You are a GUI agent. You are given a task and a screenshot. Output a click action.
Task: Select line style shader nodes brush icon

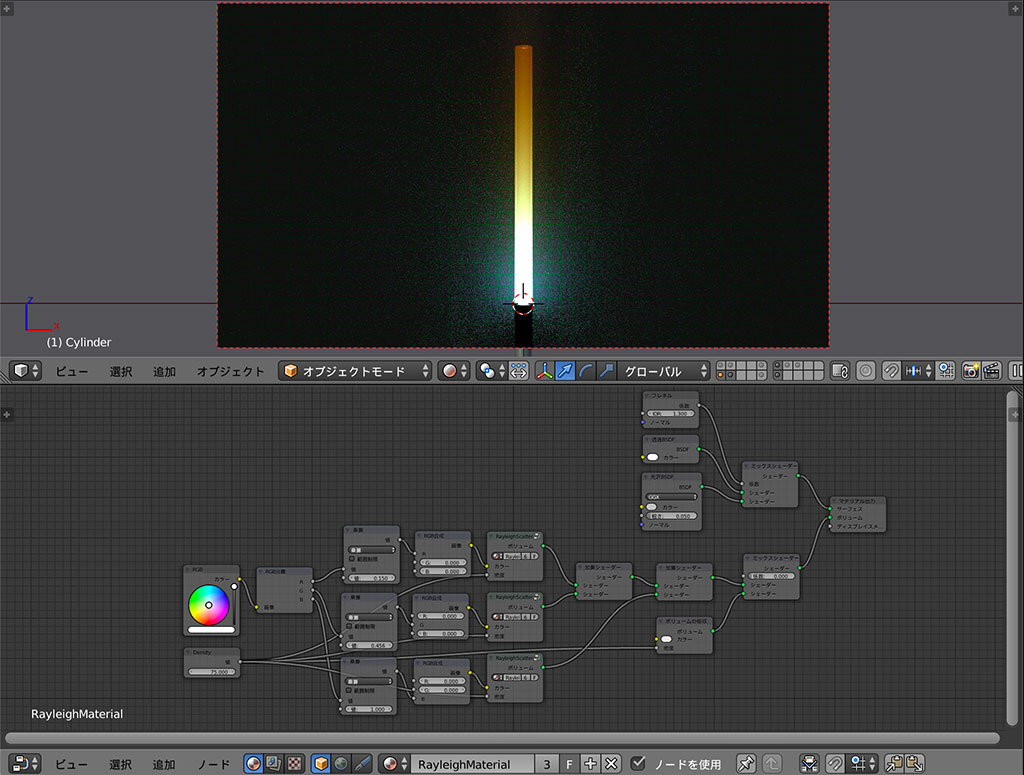pos(362,763)
